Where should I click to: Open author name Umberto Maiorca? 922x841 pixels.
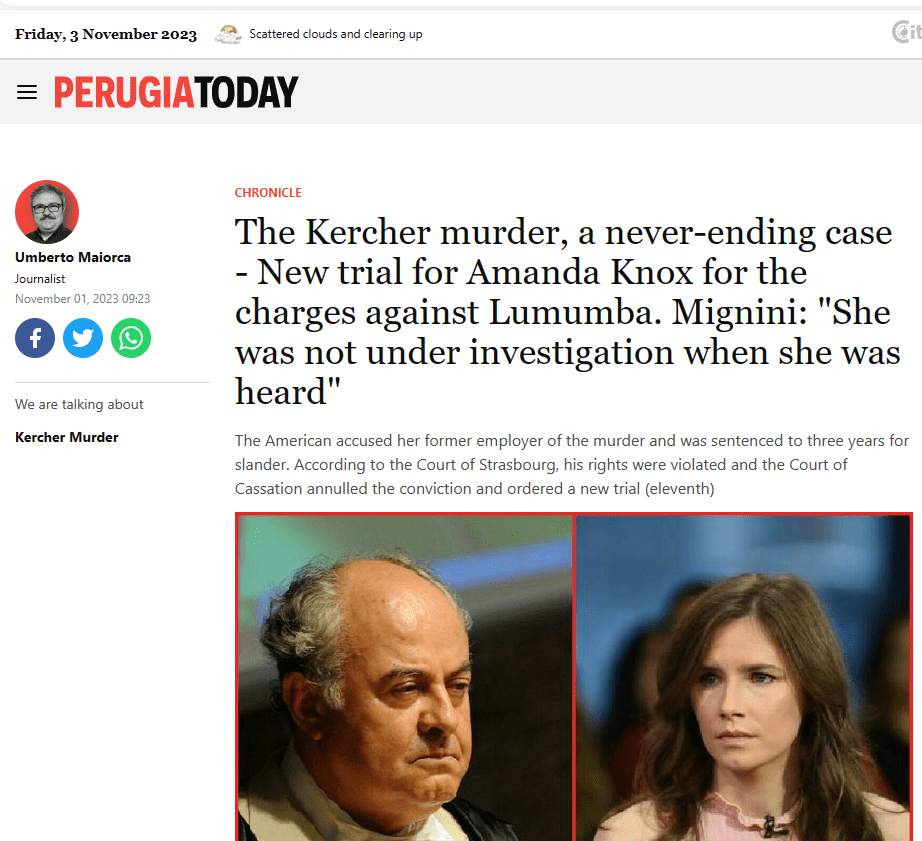pyautogui.click(x=73, y=258)
